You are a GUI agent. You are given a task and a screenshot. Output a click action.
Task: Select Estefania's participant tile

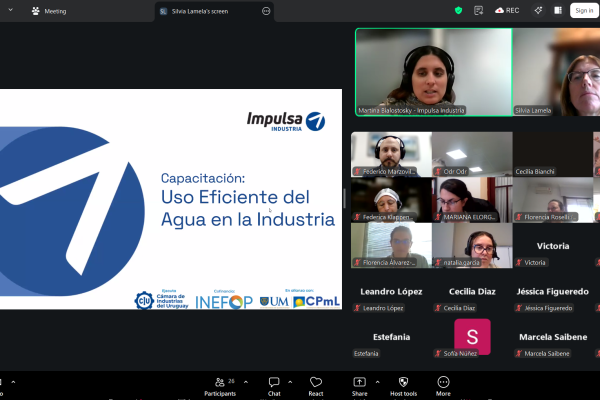[x=391, y=337]
